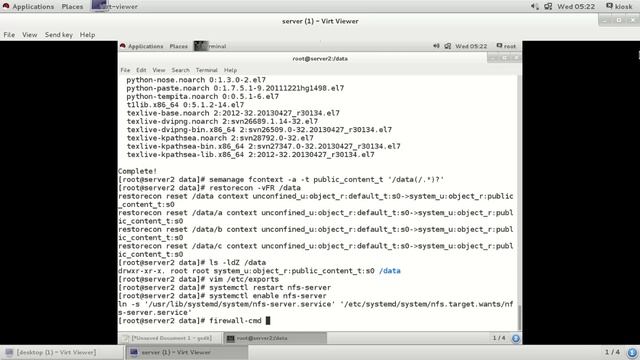Open the terminal Terminal menu
This screenshot has width=640, height=360.
207,70
